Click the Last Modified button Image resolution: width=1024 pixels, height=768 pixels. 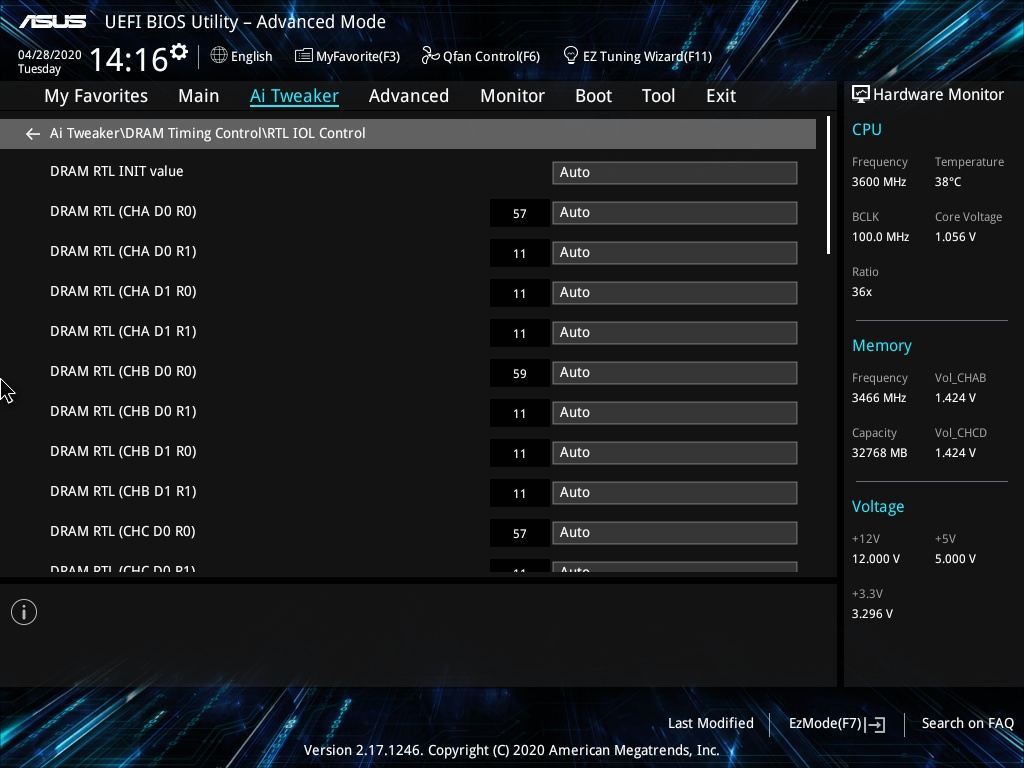coord(711,723)
